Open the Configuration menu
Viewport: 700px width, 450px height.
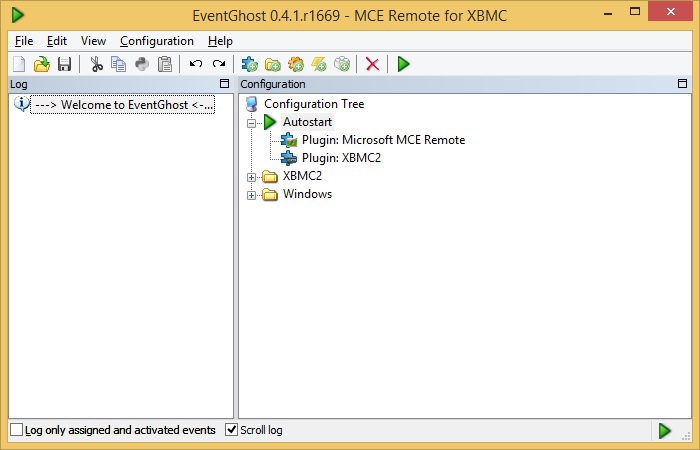click(x=157, y=41)
